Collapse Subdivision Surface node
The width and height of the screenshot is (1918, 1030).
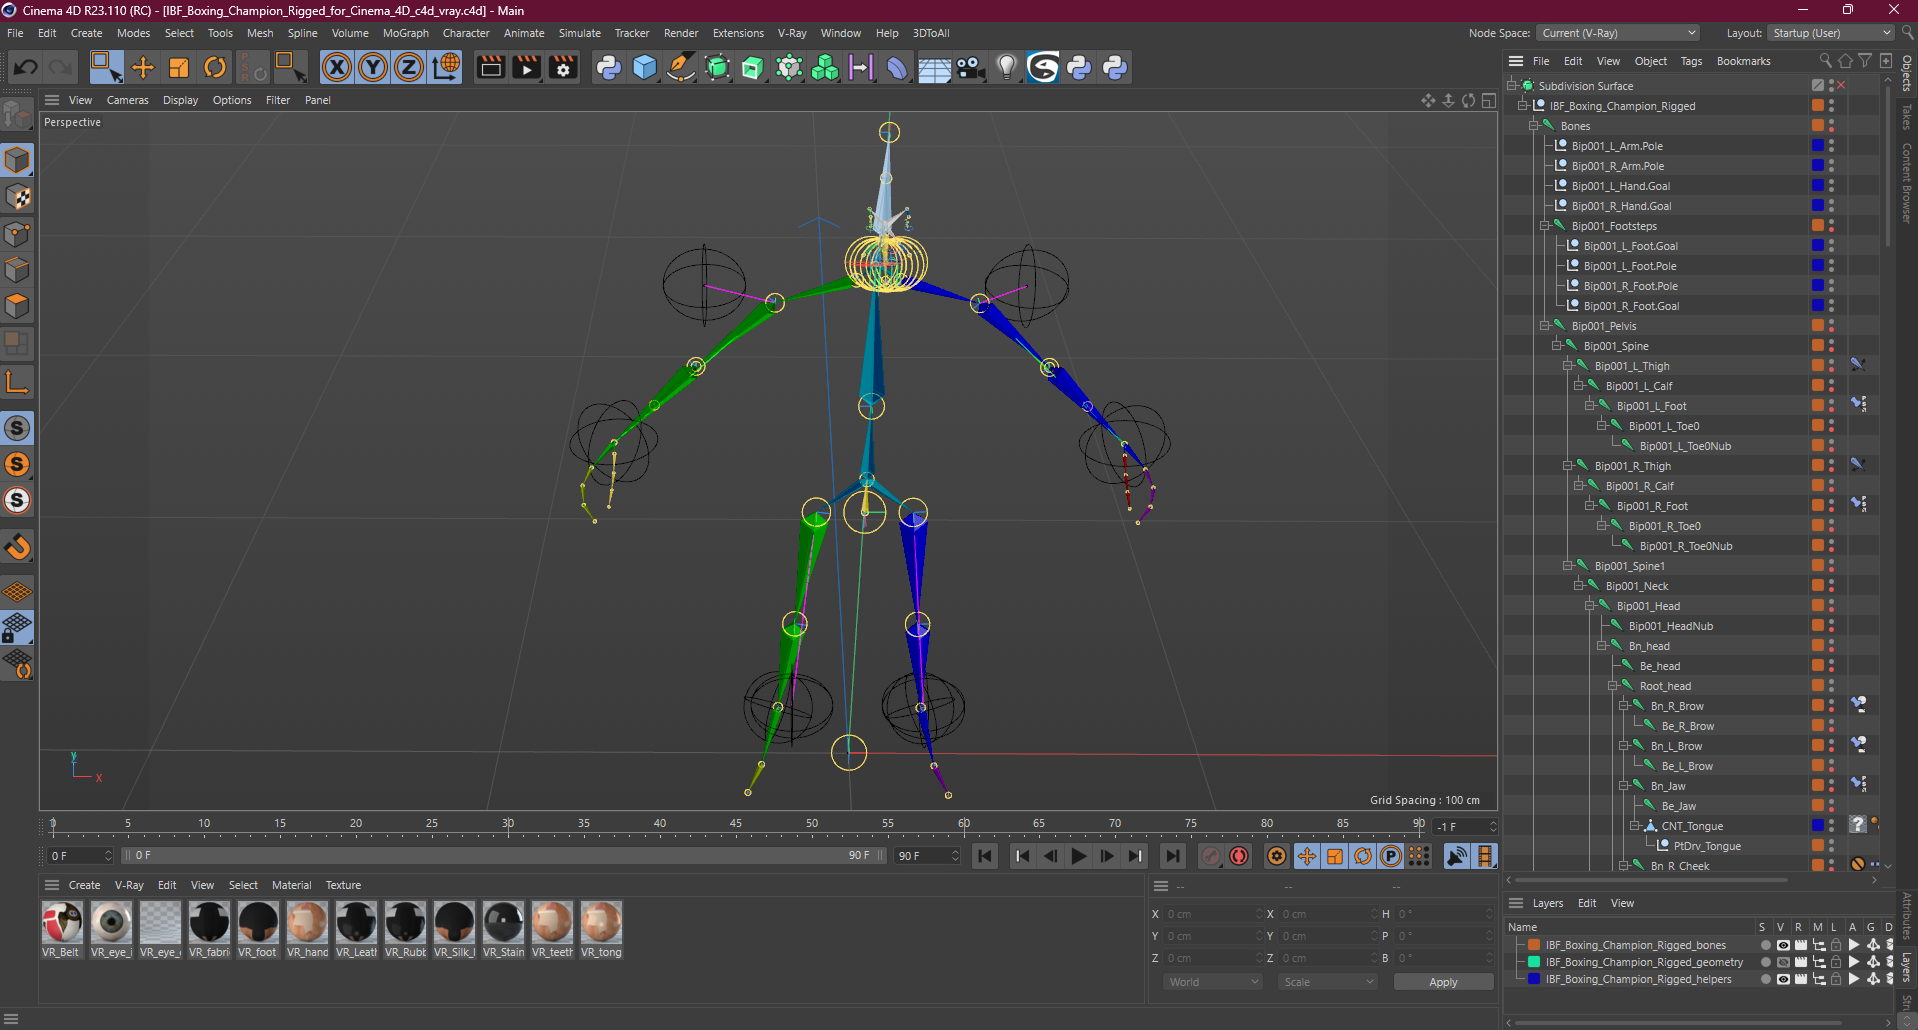1512,86
